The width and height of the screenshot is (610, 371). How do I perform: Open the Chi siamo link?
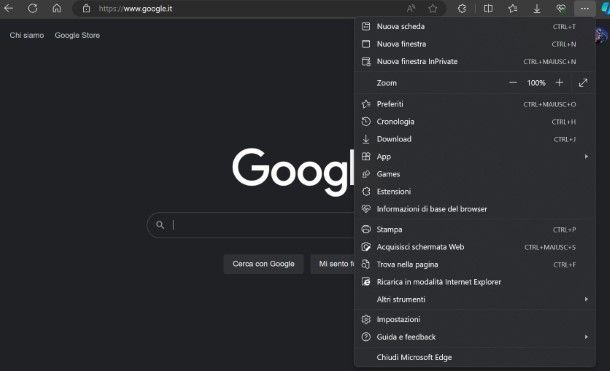pos(27,35)
